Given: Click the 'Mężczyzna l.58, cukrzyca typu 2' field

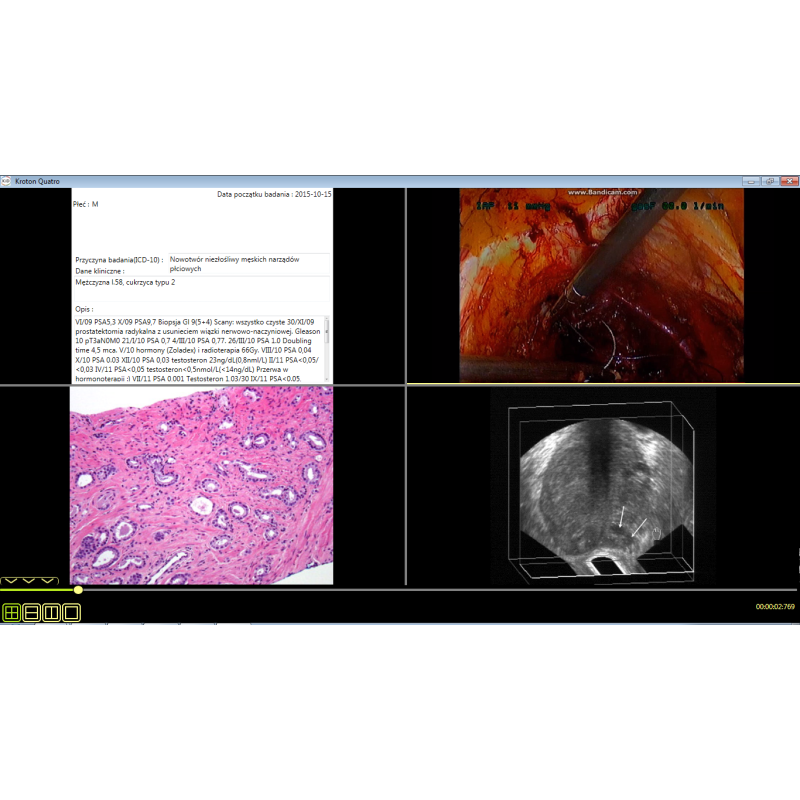Looking at the screenshot, I should tap(202, 288).
